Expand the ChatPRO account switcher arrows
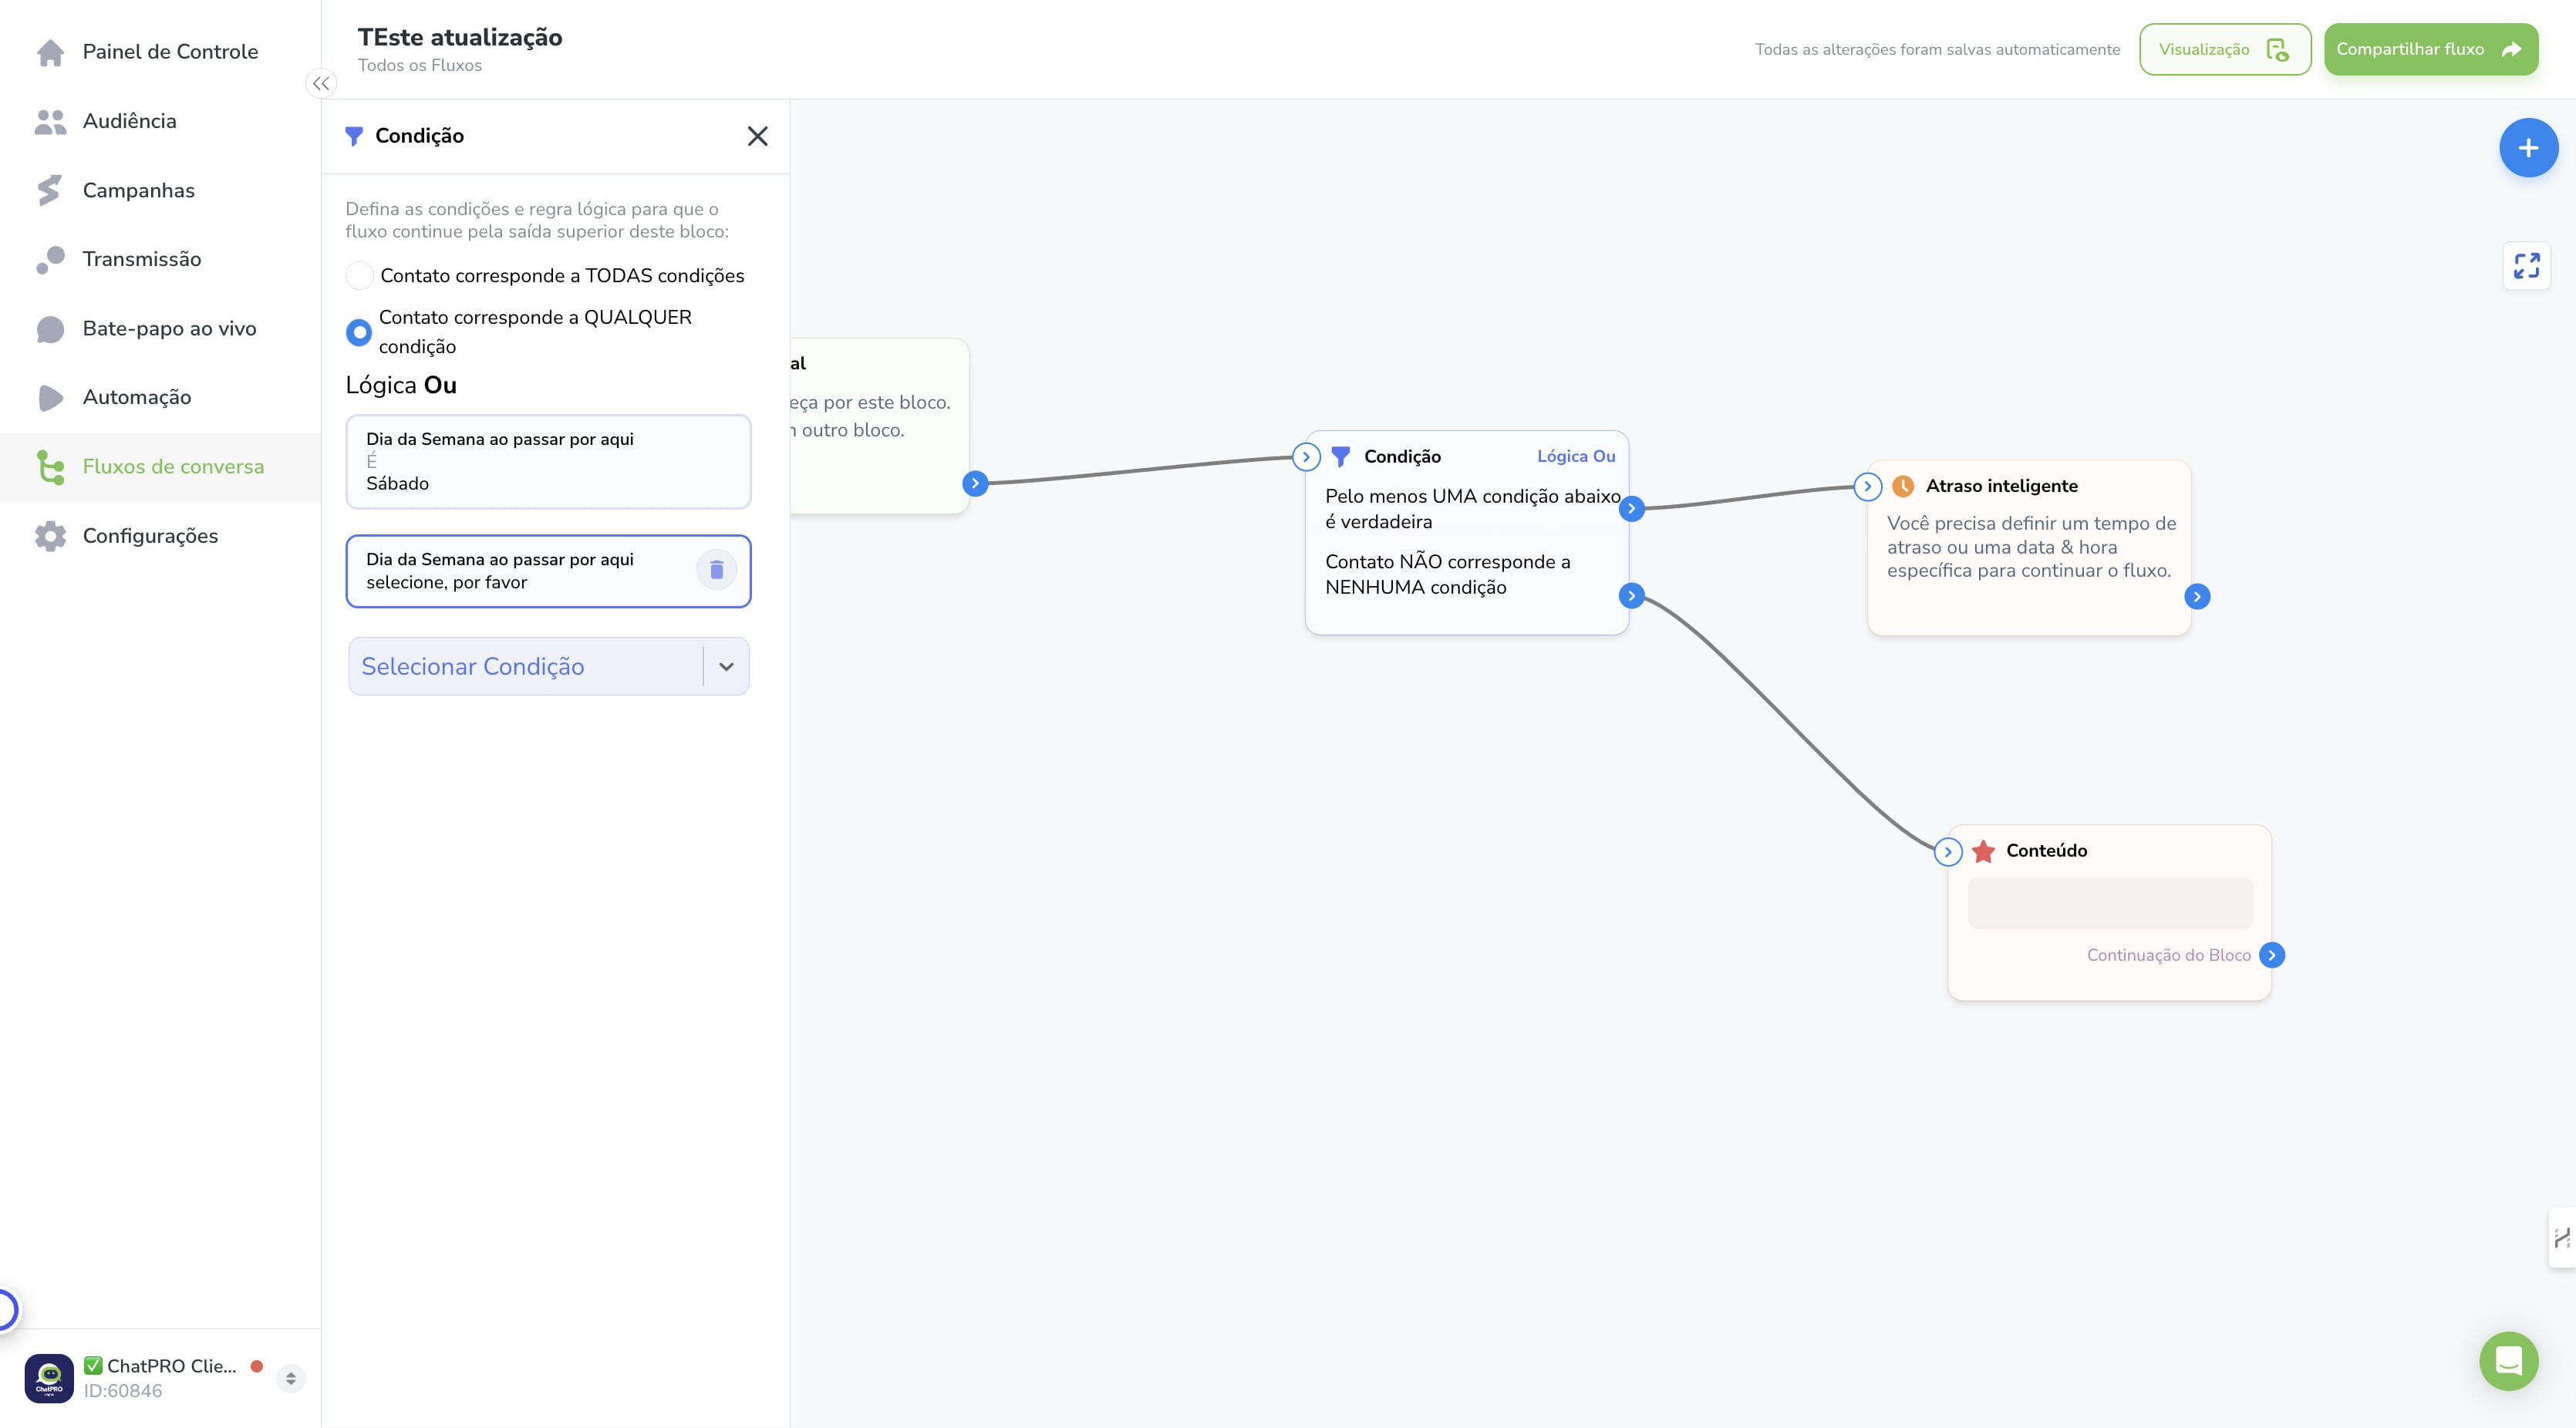 coord(291,1378)
